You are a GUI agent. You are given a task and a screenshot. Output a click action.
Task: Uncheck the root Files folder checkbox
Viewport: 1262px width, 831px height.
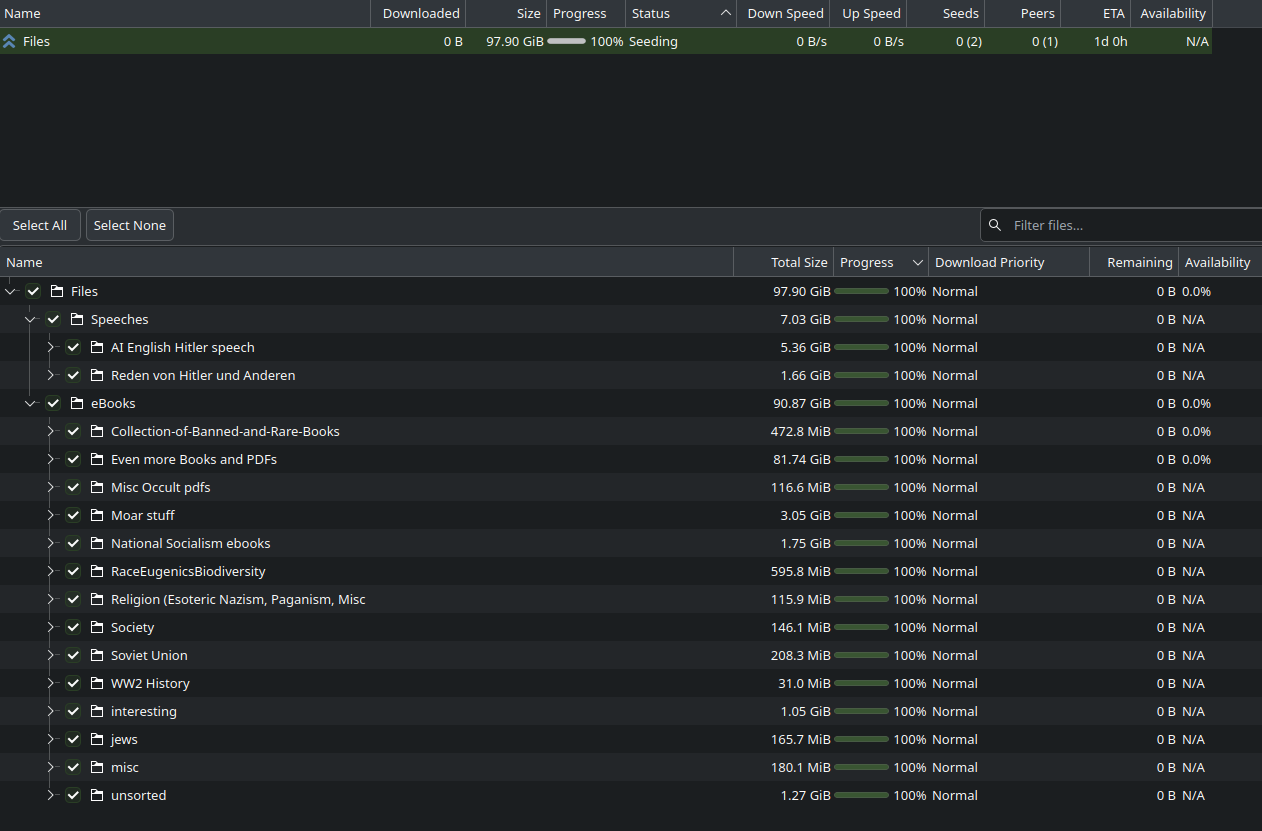pos(33,291)
